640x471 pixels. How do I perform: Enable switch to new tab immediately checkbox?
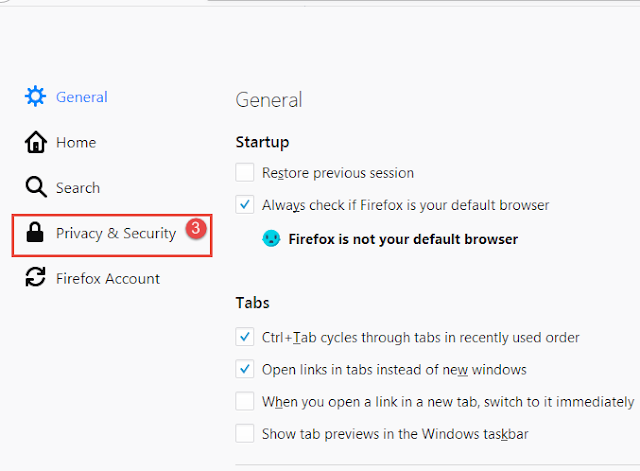pyautogui.click(x=244, y=401)
